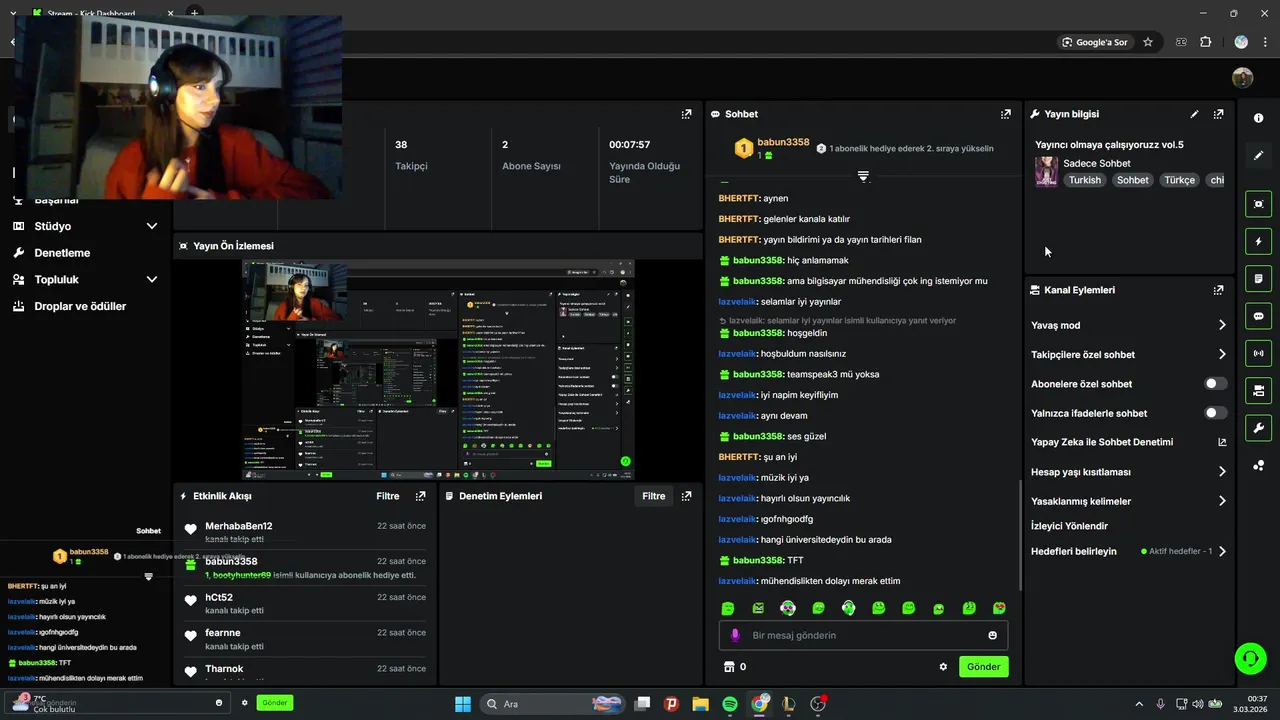Viewport: 1280px width, 720px height.
Task: Select the Turkish tag chip
Action: (x=1084, y=180)
